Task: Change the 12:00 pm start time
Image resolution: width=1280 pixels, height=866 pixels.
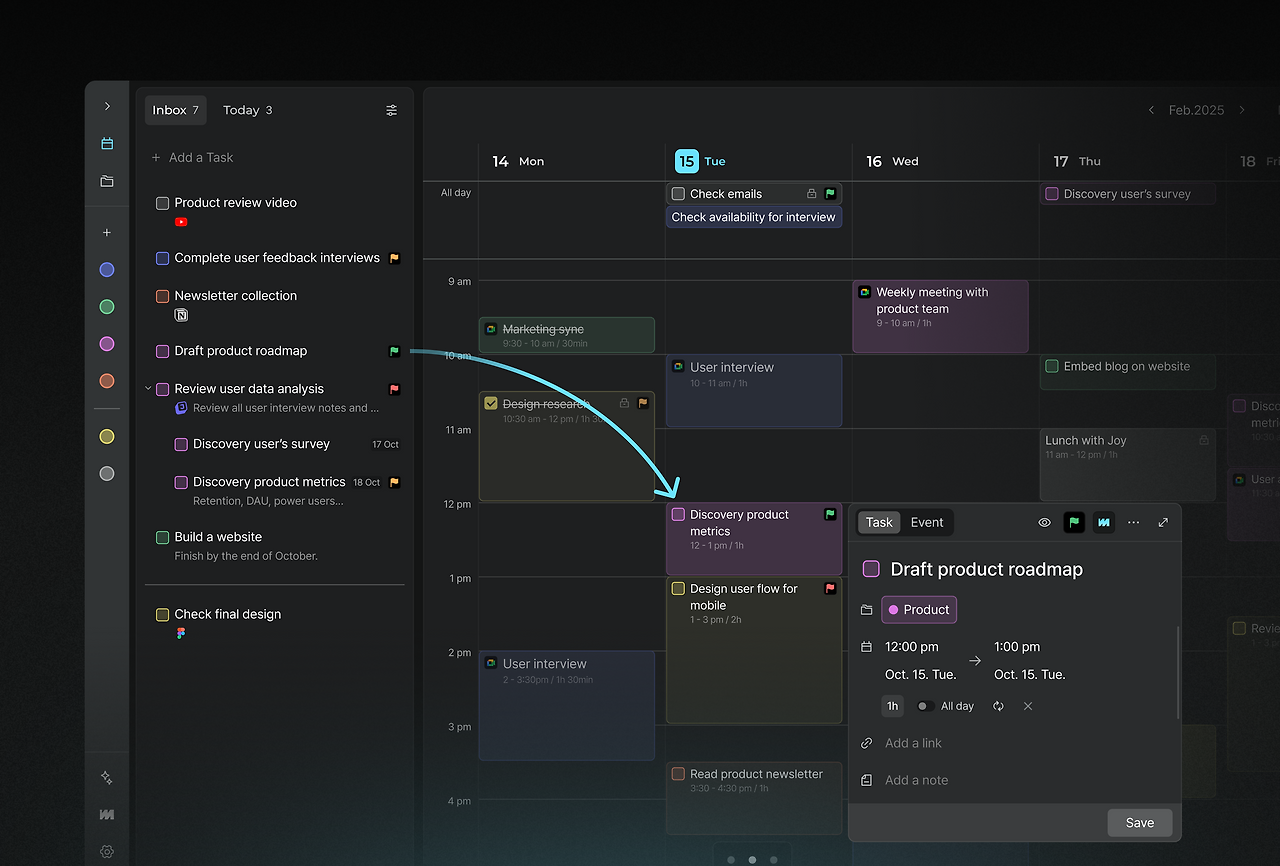Action: [x=912, y=647]
